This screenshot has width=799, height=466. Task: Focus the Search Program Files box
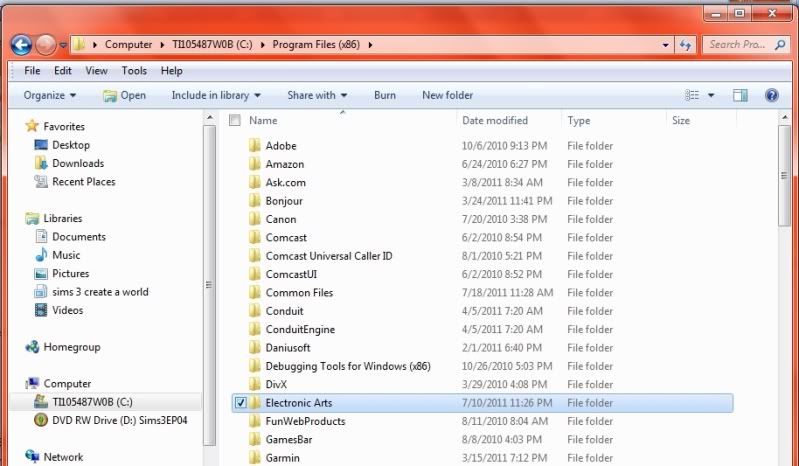(x=745, y=45)
